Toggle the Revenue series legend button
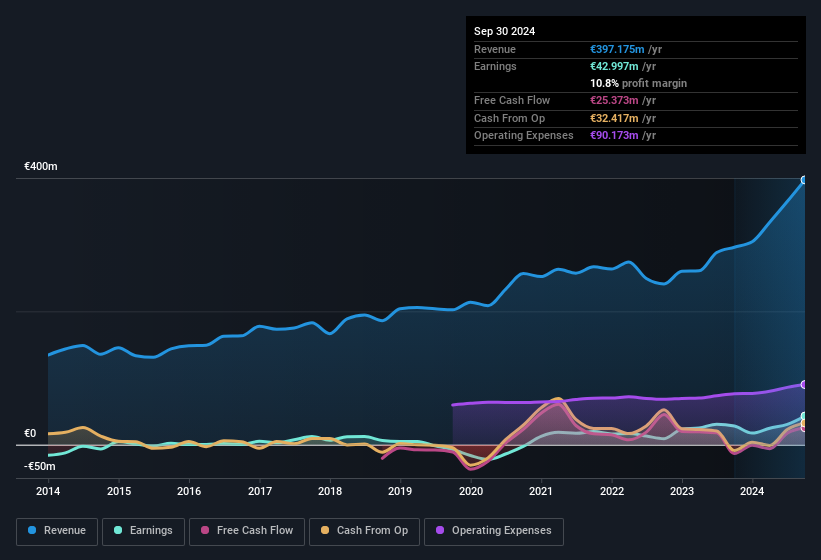This screenshot has height=560, width=821. tap(57, 531)
